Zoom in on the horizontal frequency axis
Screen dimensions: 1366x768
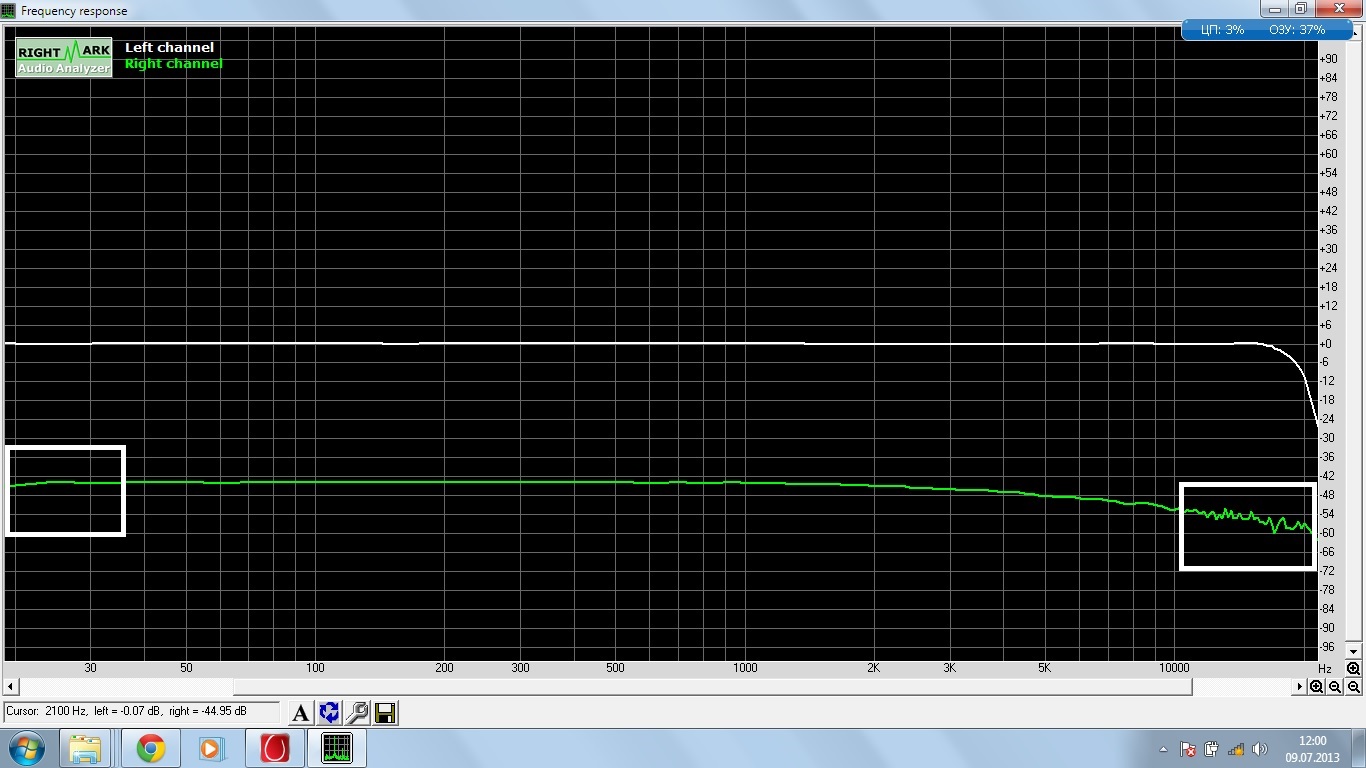pos(1316,687)
